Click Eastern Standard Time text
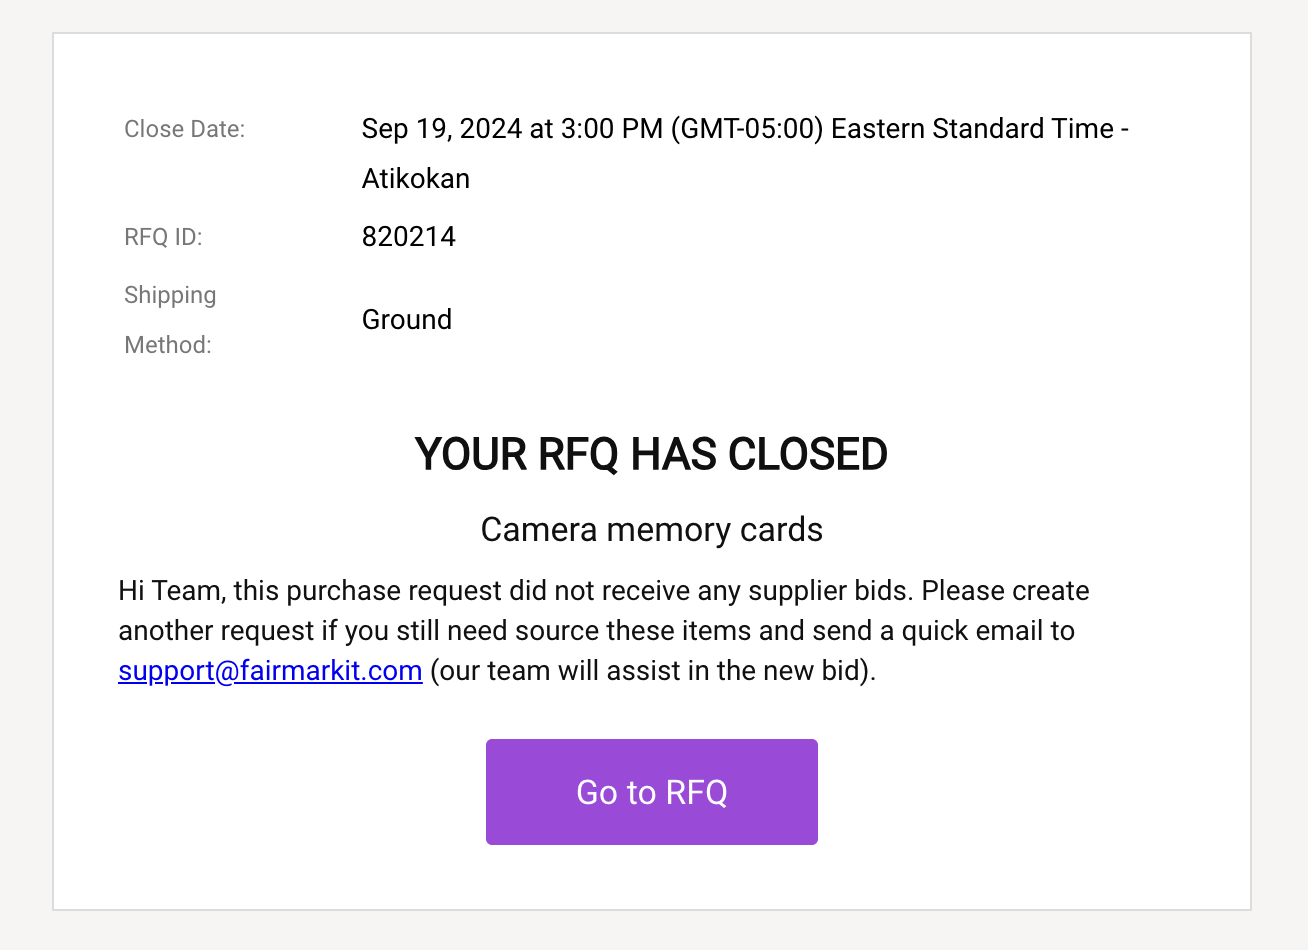Screen dimensions: 1308x950 pos(972,129)
